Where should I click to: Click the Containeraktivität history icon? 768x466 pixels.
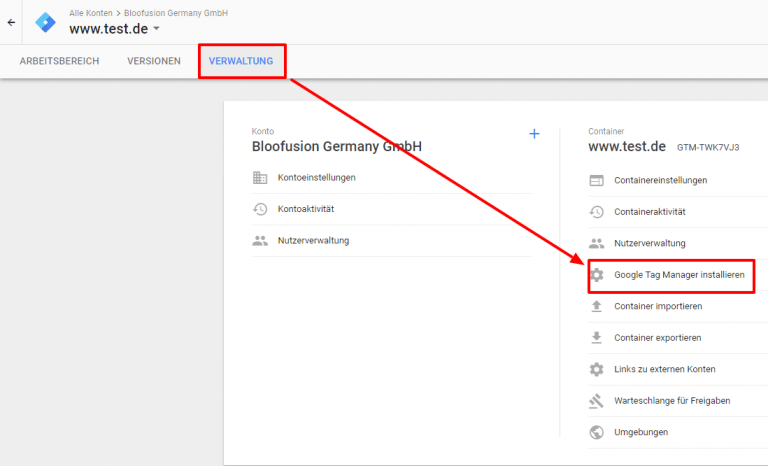pos(597,212)
